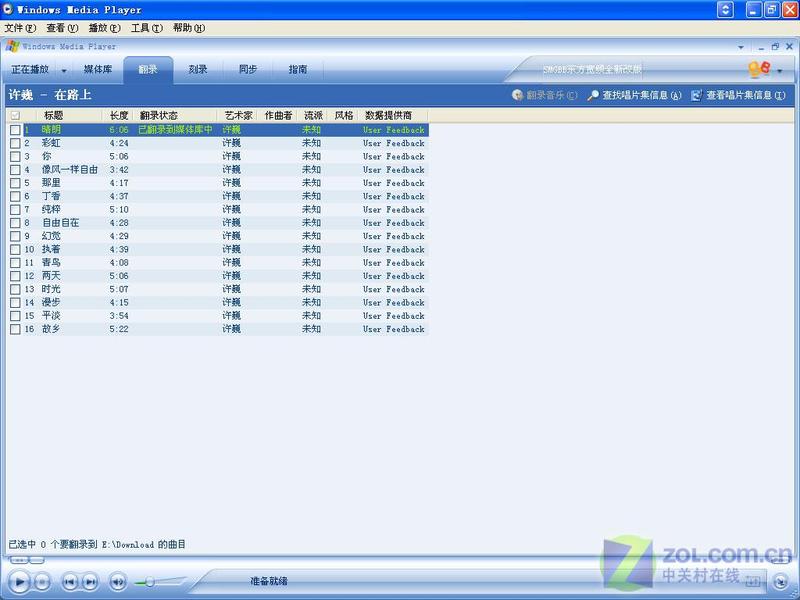Check the box for track 你
This screenshot has width=800, height=600.
coord(15,157)
